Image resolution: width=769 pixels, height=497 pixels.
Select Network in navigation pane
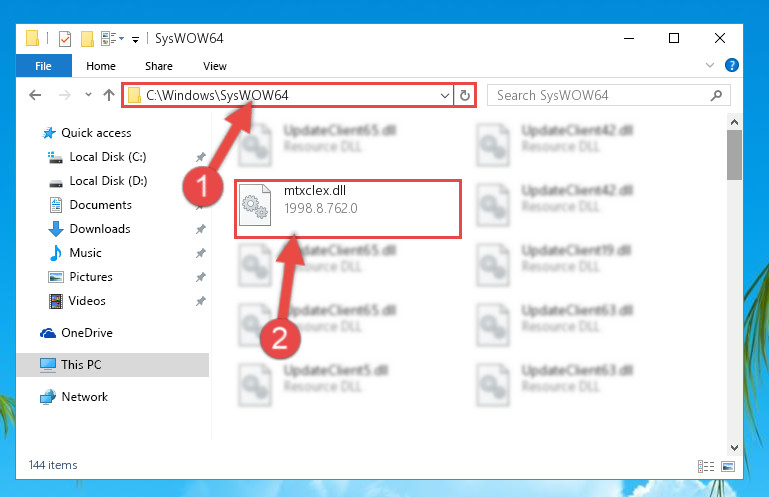(x=84, y=397)
